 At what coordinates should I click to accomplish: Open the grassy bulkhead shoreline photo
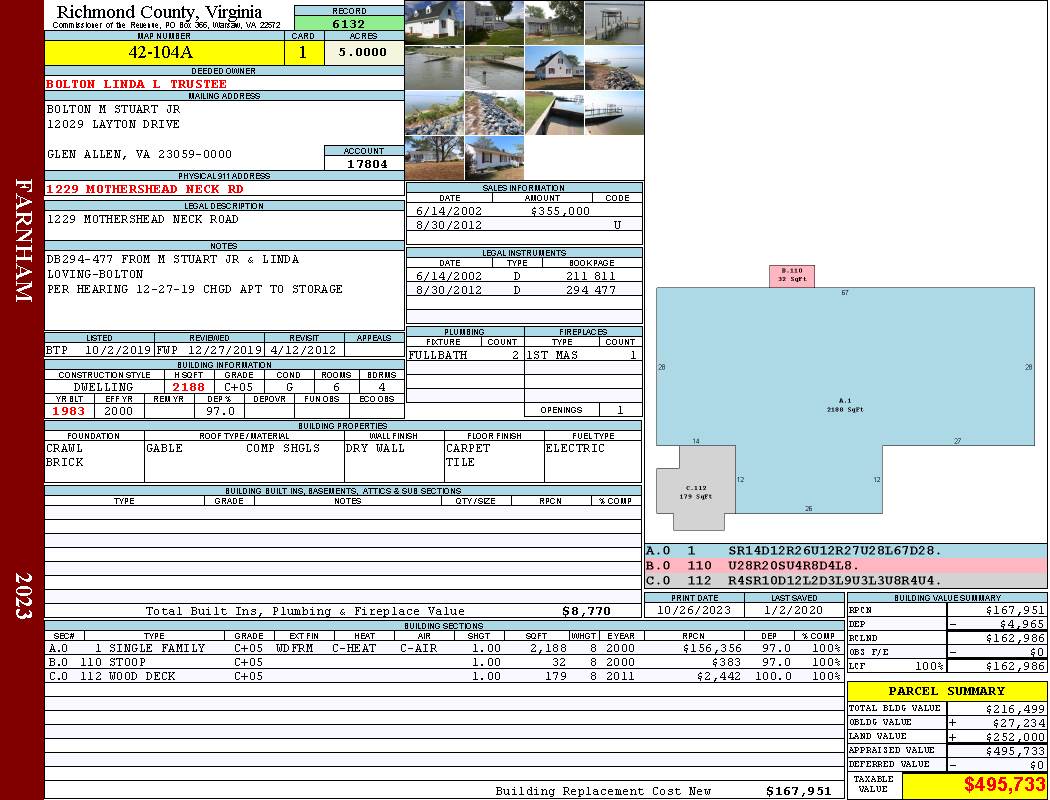[553, 113]
